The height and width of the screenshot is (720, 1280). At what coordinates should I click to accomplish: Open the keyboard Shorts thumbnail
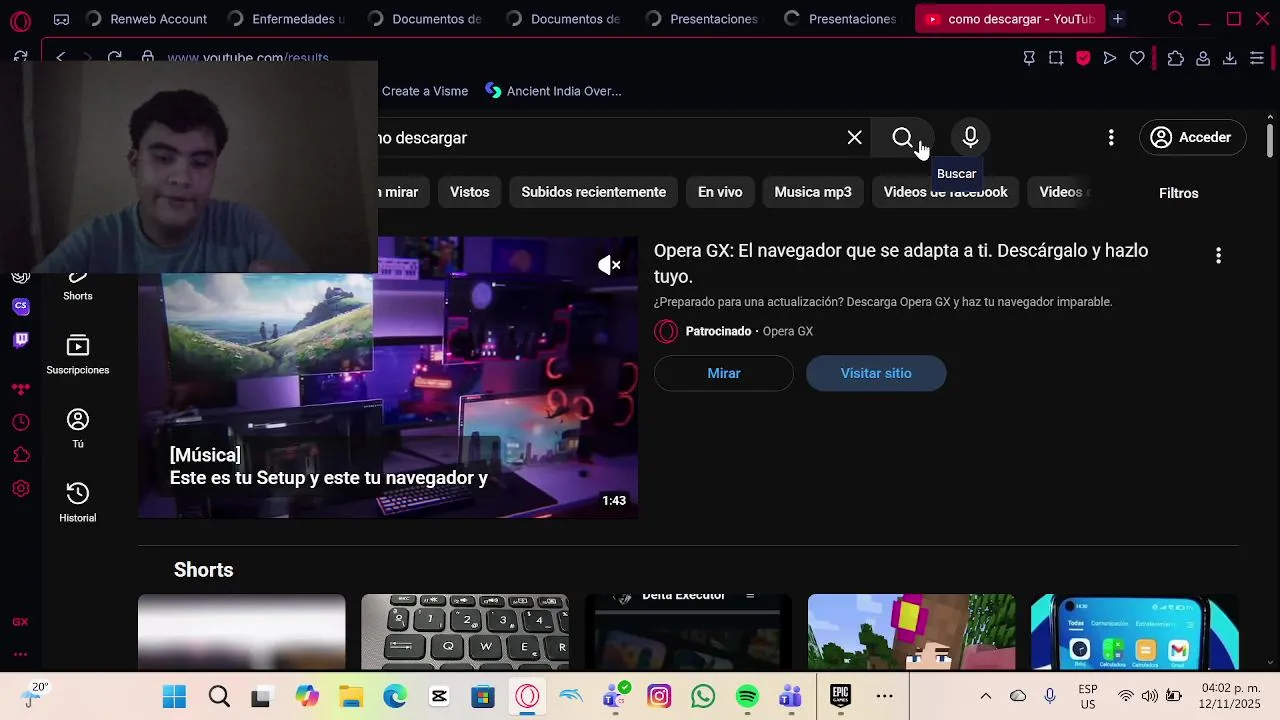[x=465, y=632]
